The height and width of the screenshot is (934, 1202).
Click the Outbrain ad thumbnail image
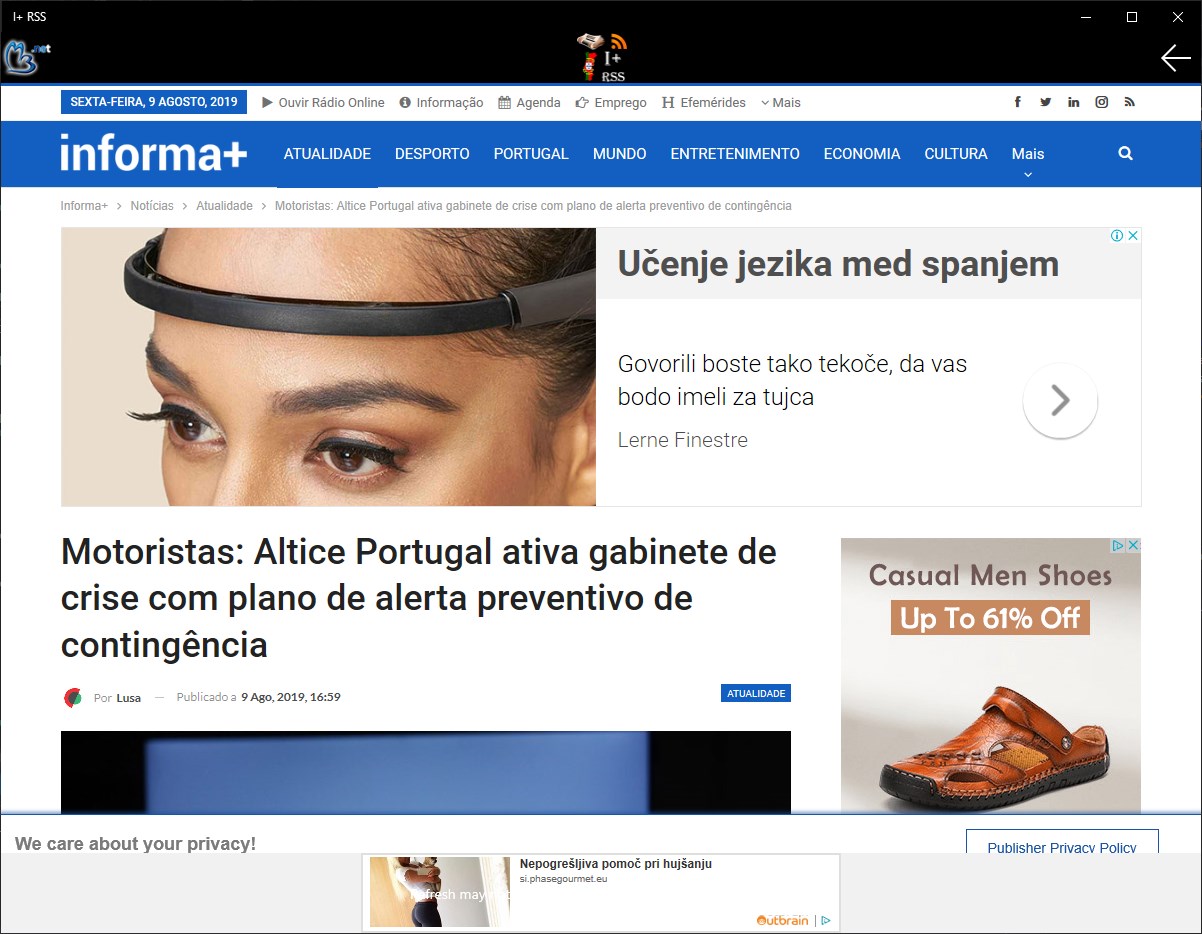440,892
